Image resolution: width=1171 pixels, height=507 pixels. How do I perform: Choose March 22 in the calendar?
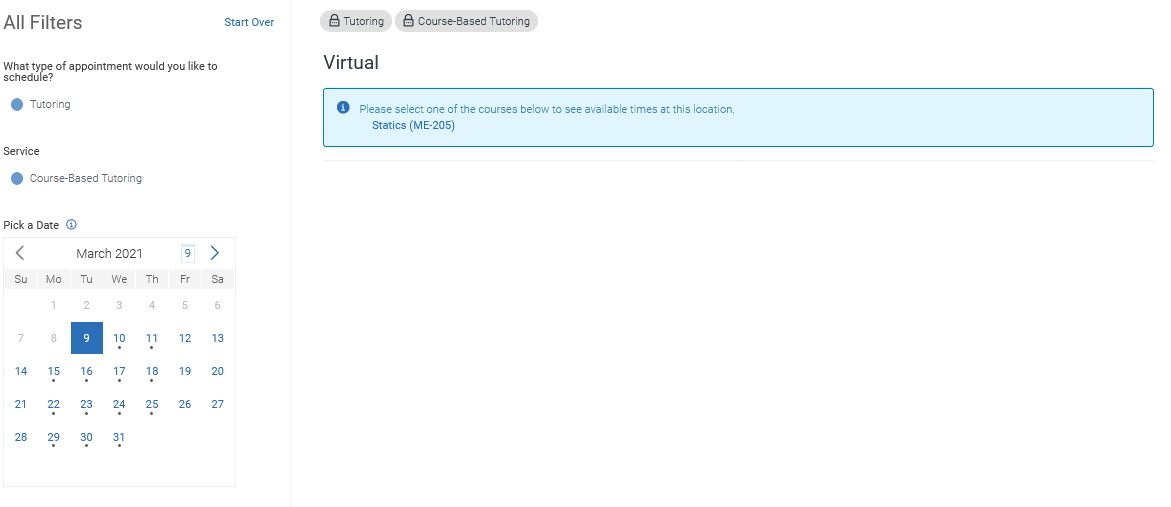coord(54,404)
